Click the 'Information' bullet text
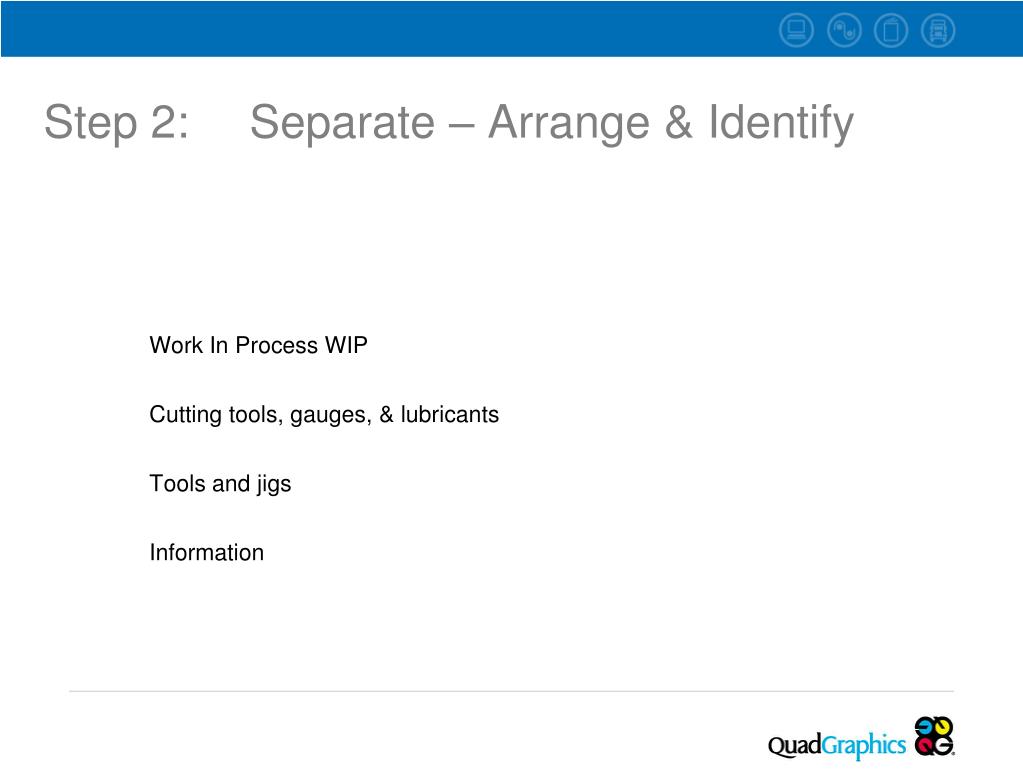Viewport: 1023px width, 780px height. (207, 552)
